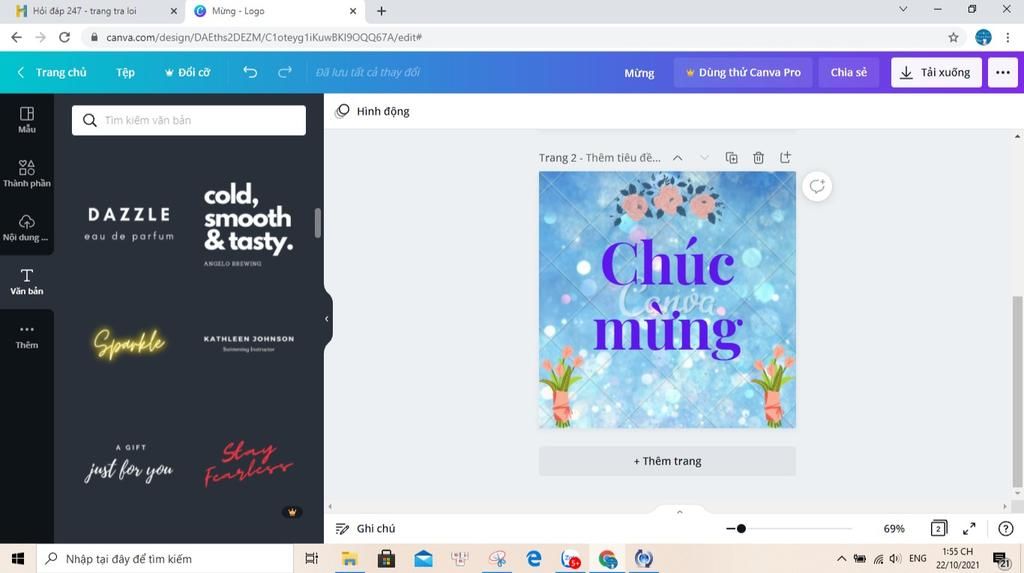1024x573 pixels.
Task: Select cold, smooth & tasty text template
Action: pos(248,223)
